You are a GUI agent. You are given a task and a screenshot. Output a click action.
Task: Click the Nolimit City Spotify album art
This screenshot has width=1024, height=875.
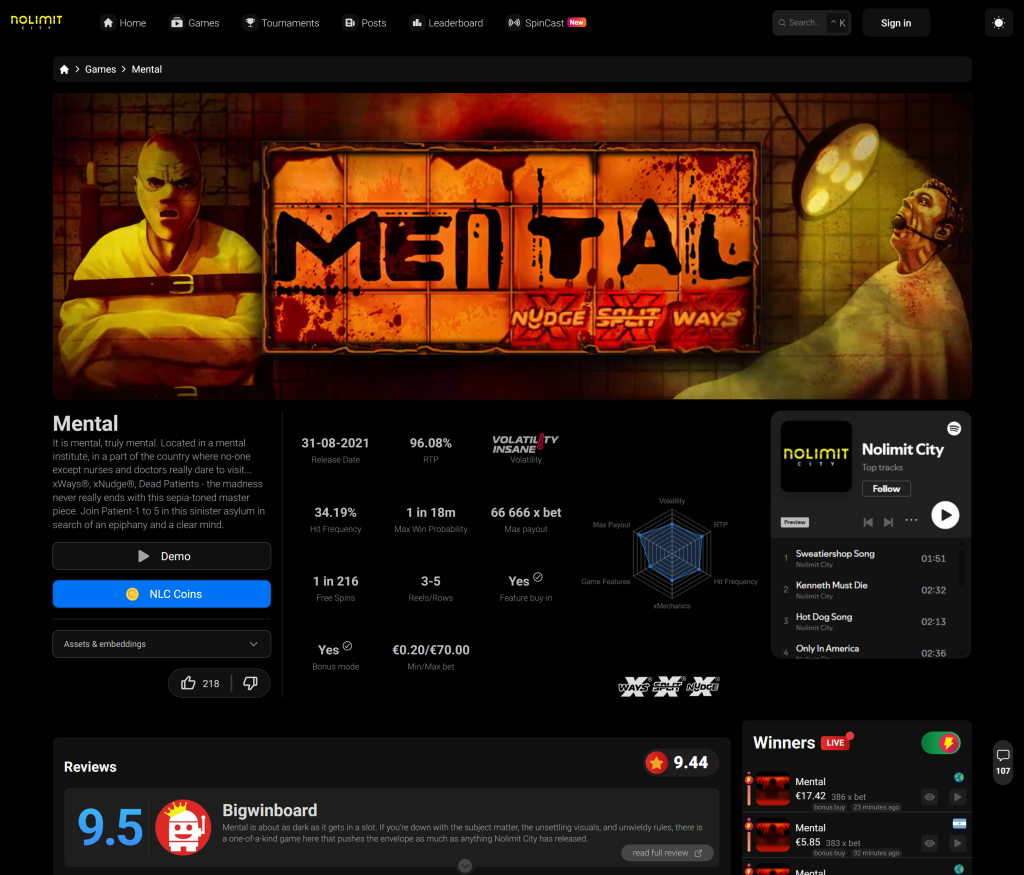816,456
